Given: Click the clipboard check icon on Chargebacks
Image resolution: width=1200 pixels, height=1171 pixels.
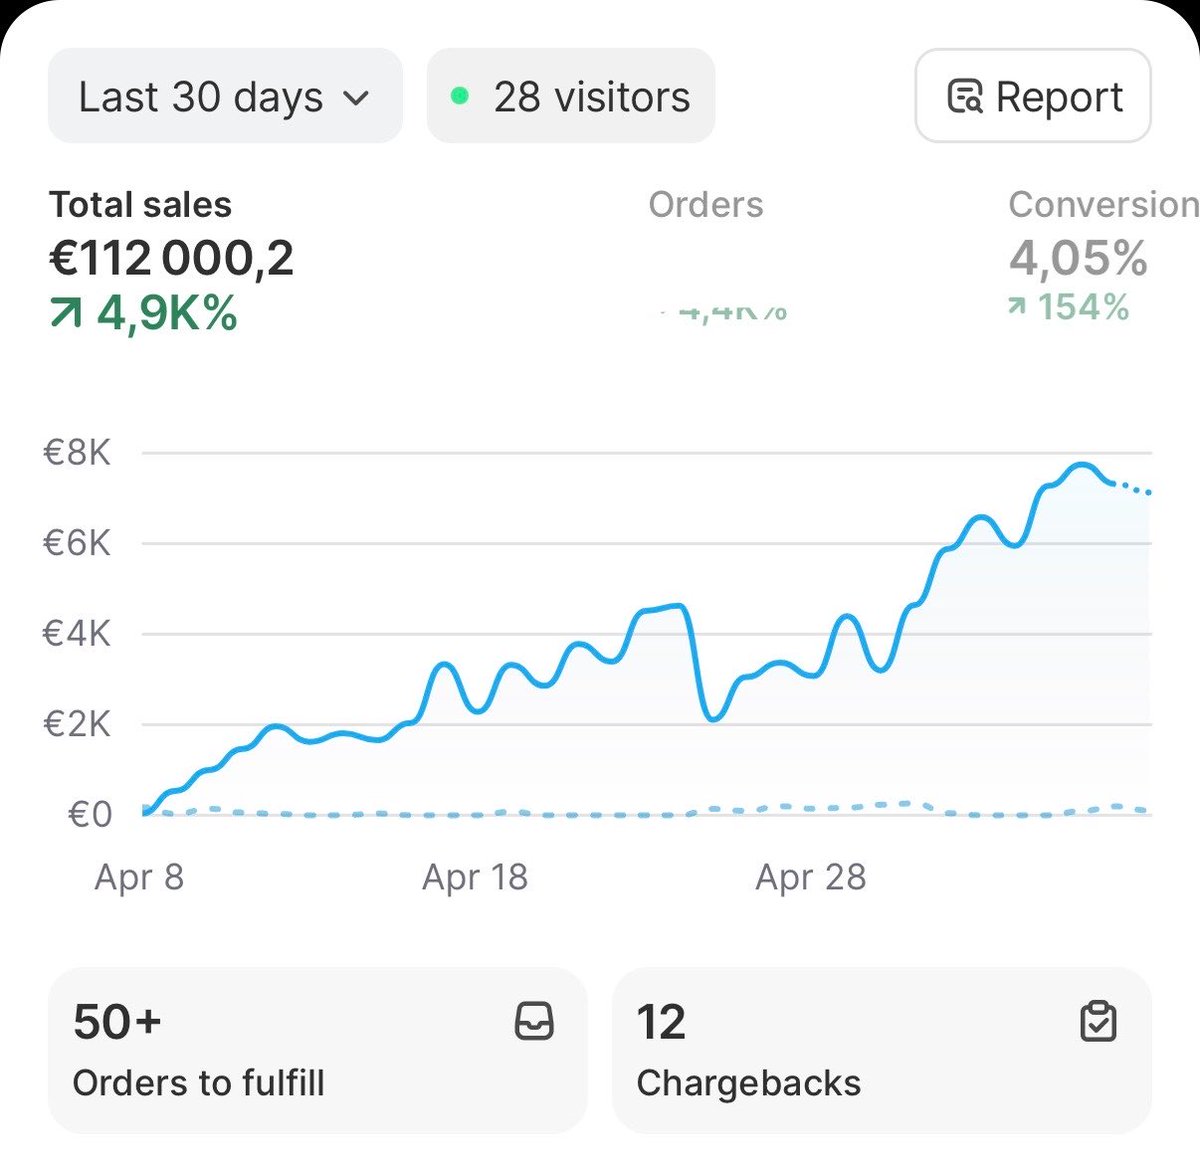Looking at the screenshot, I should click(x=1098, y=1022).
